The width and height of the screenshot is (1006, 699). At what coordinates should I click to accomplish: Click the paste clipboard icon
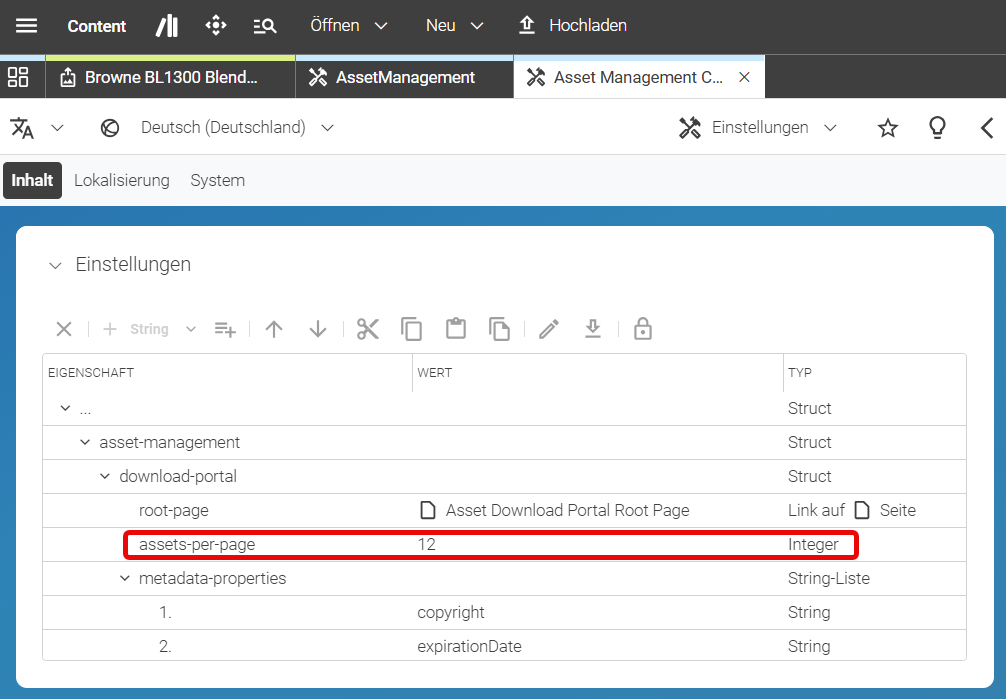[456, 329]
